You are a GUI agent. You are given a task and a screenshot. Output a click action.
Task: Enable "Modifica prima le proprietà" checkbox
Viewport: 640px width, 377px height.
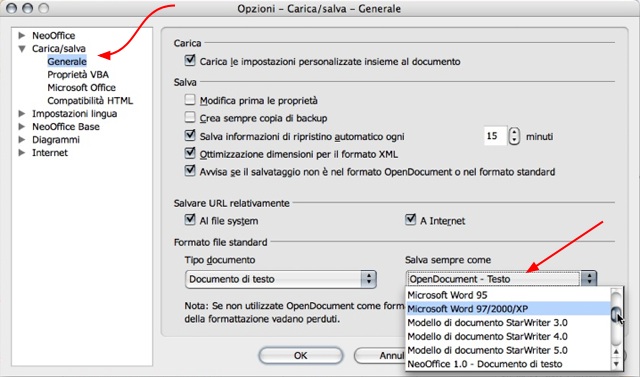point(190,100)
